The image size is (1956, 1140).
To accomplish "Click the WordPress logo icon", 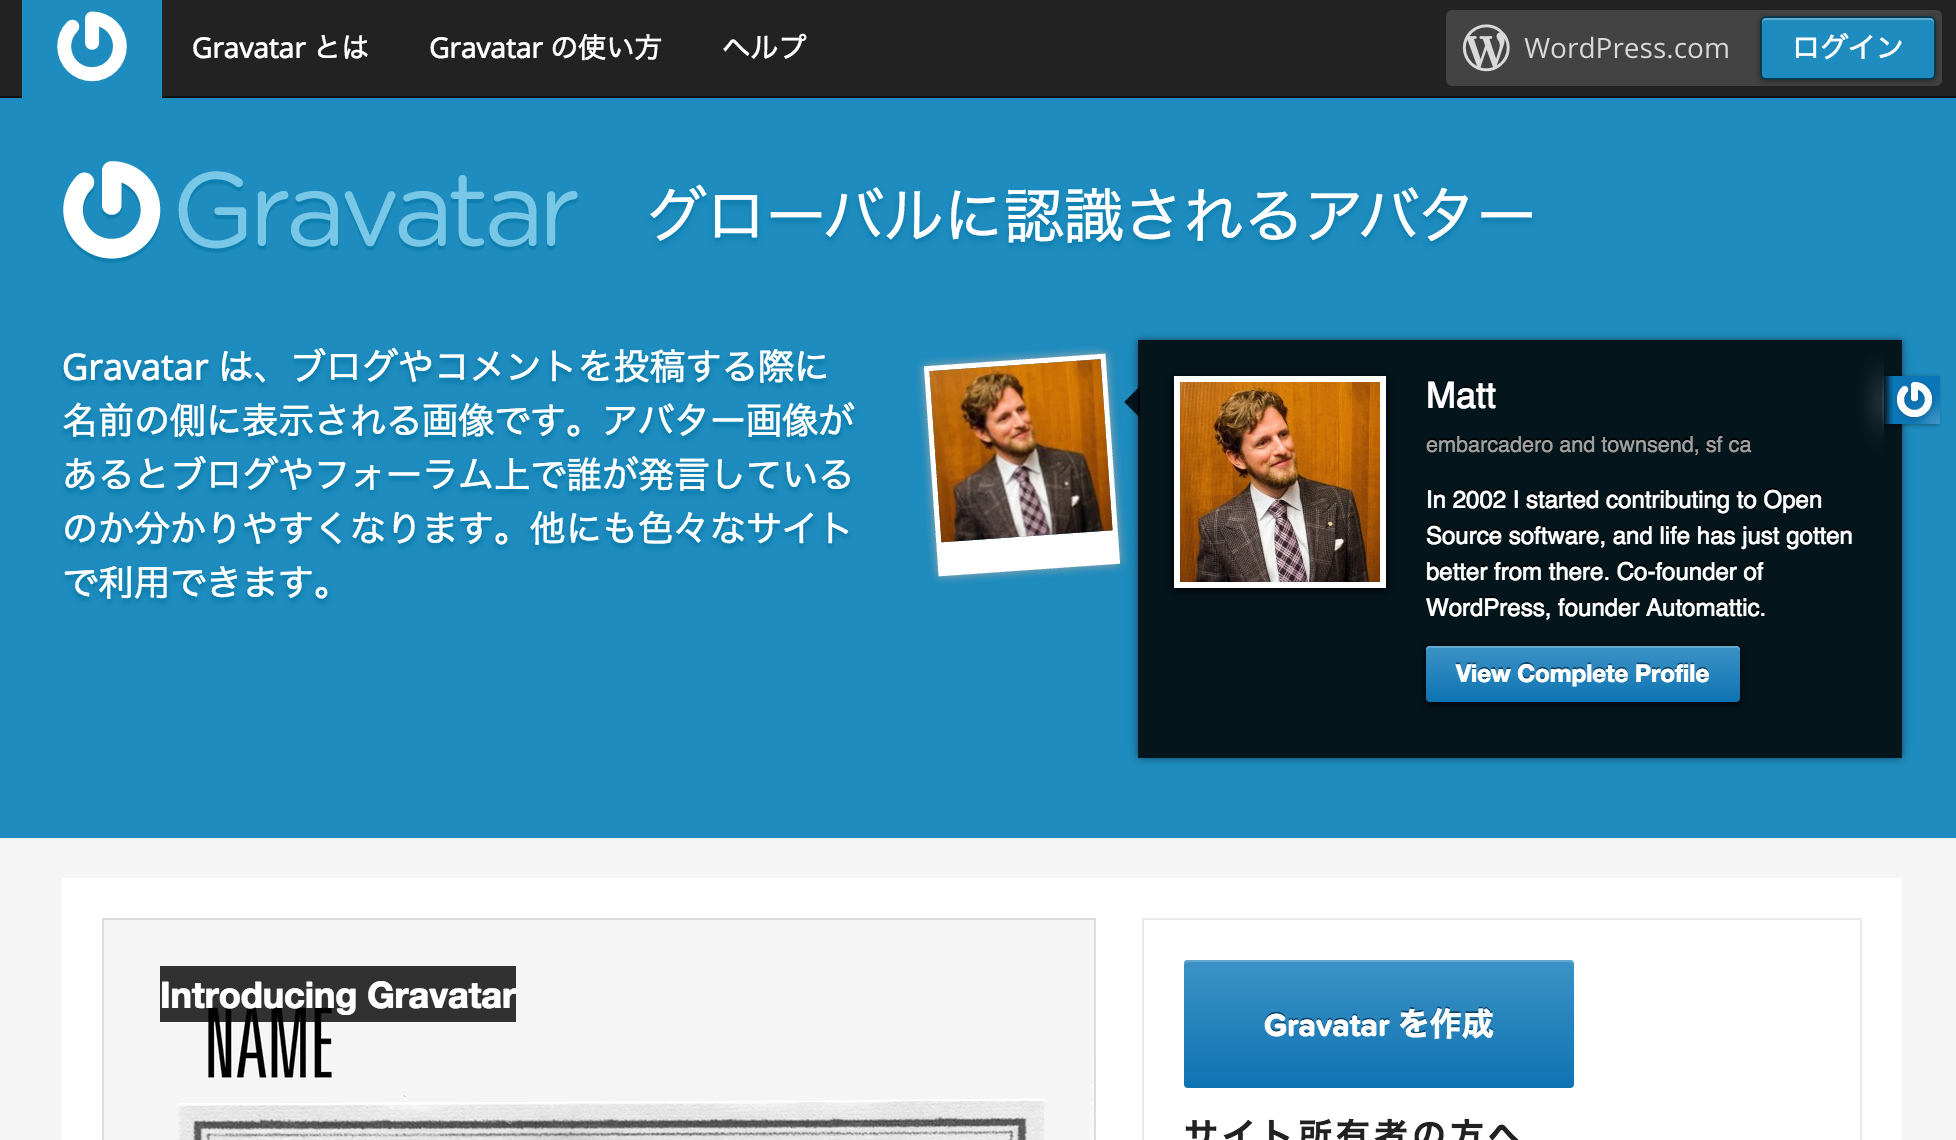I will pyautogui.click(x=1486, y=48).
